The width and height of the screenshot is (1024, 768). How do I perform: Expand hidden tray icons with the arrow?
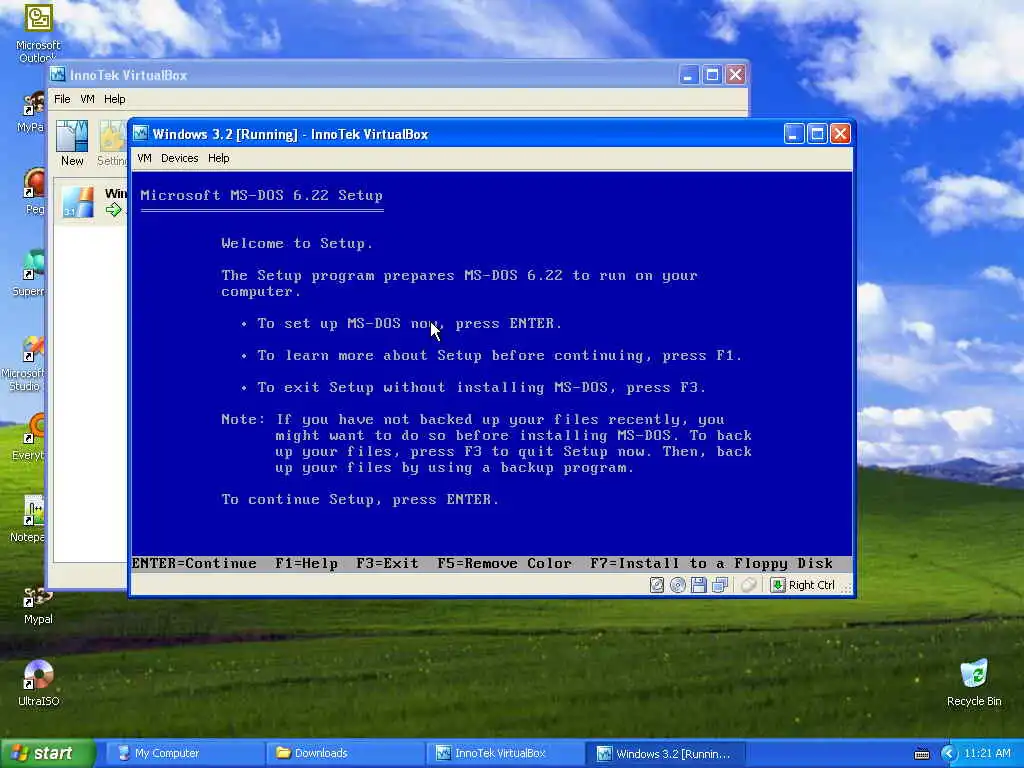948,754
